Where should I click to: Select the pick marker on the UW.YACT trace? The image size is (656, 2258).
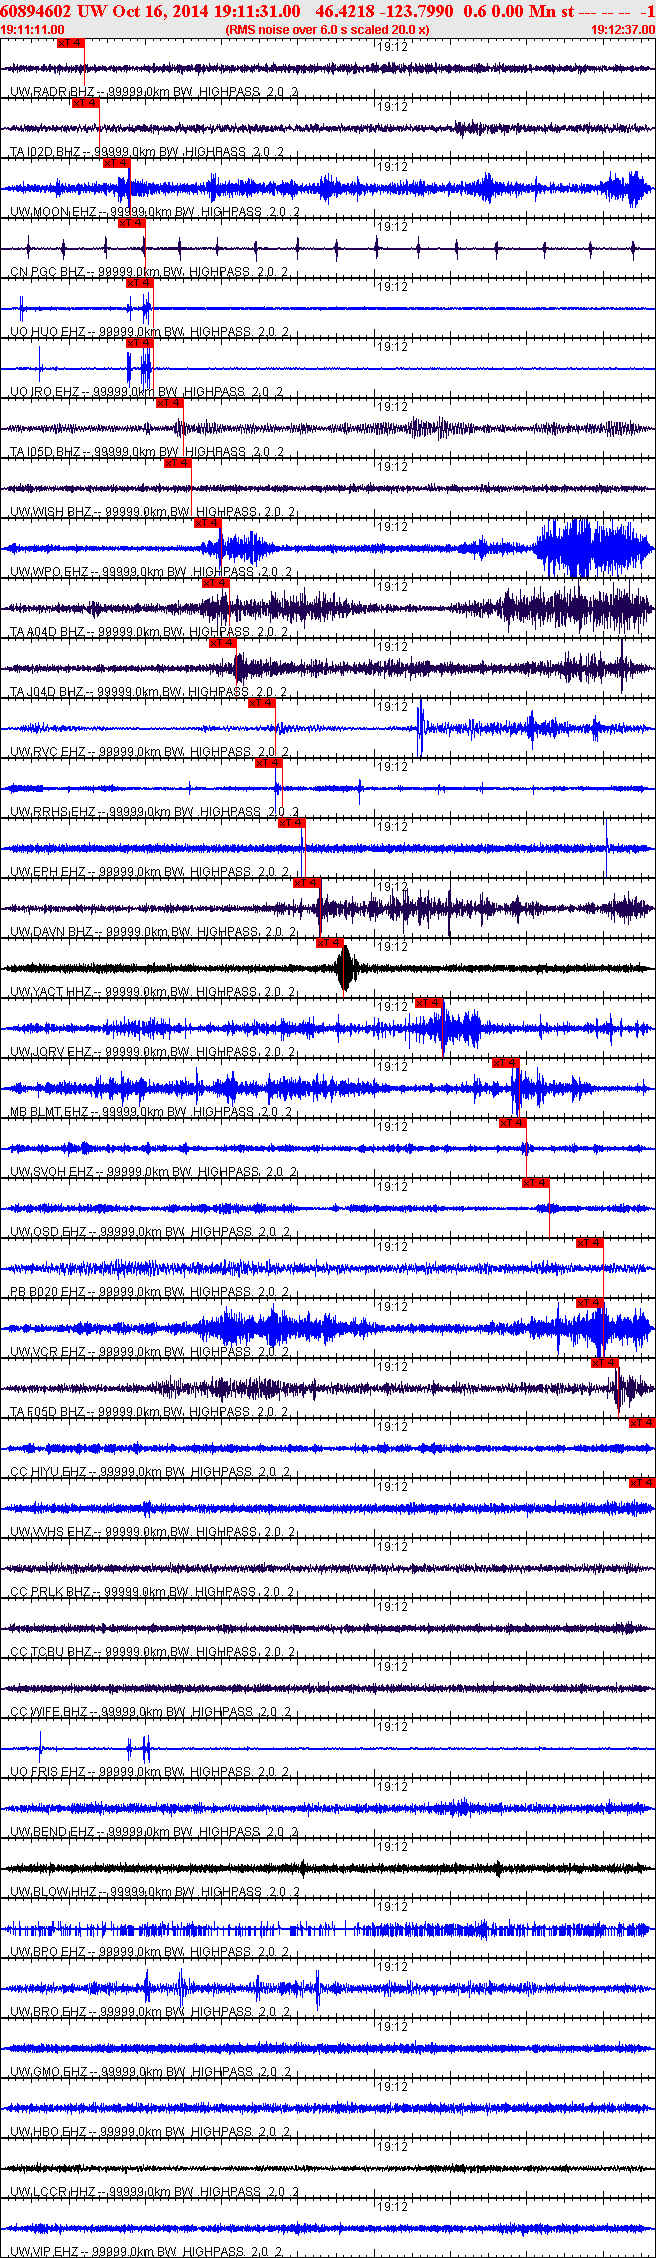point(330,943)
